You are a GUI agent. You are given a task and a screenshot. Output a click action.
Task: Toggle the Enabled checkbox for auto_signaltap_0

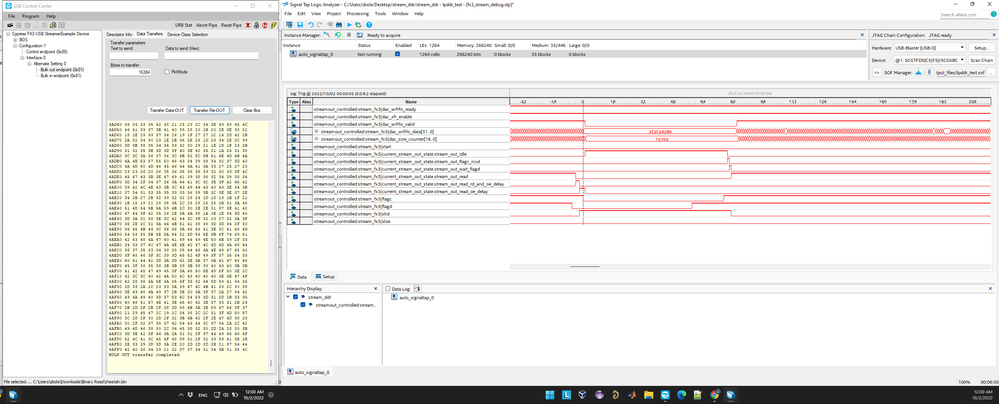pos(398,55)
